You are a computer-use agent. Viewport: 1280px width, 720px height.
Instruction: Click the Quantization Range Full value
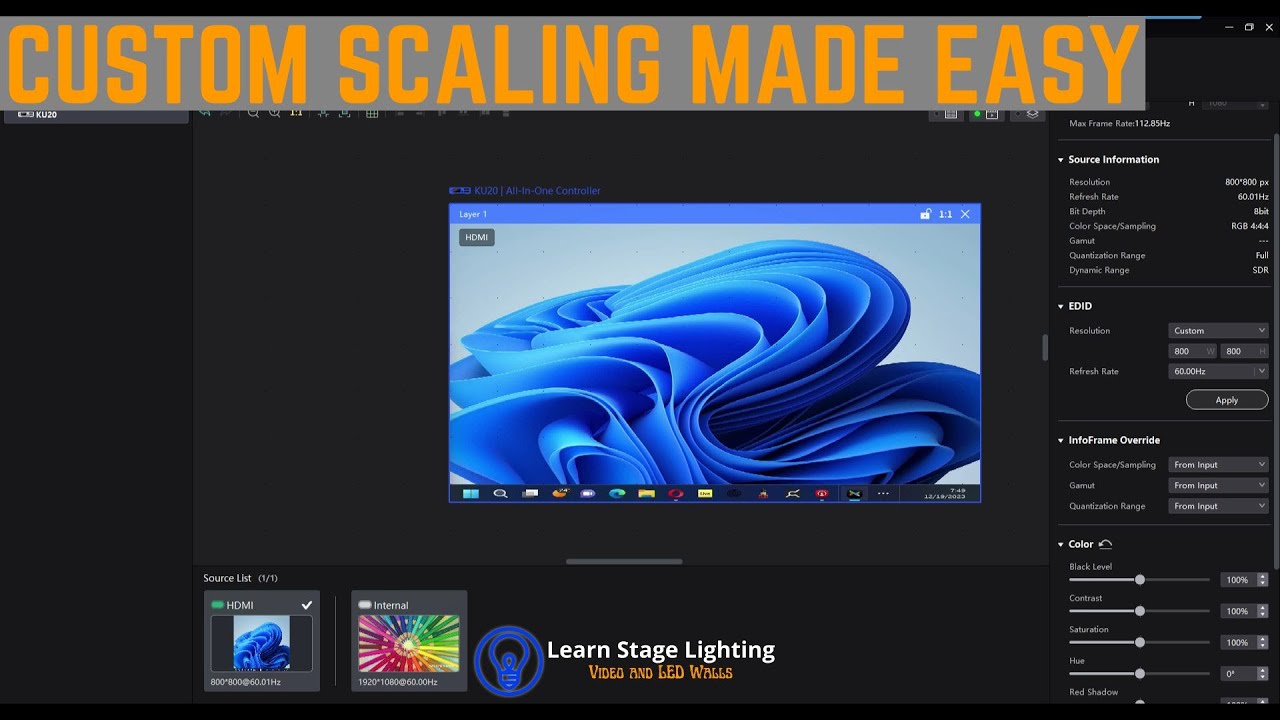[1262, 255]
